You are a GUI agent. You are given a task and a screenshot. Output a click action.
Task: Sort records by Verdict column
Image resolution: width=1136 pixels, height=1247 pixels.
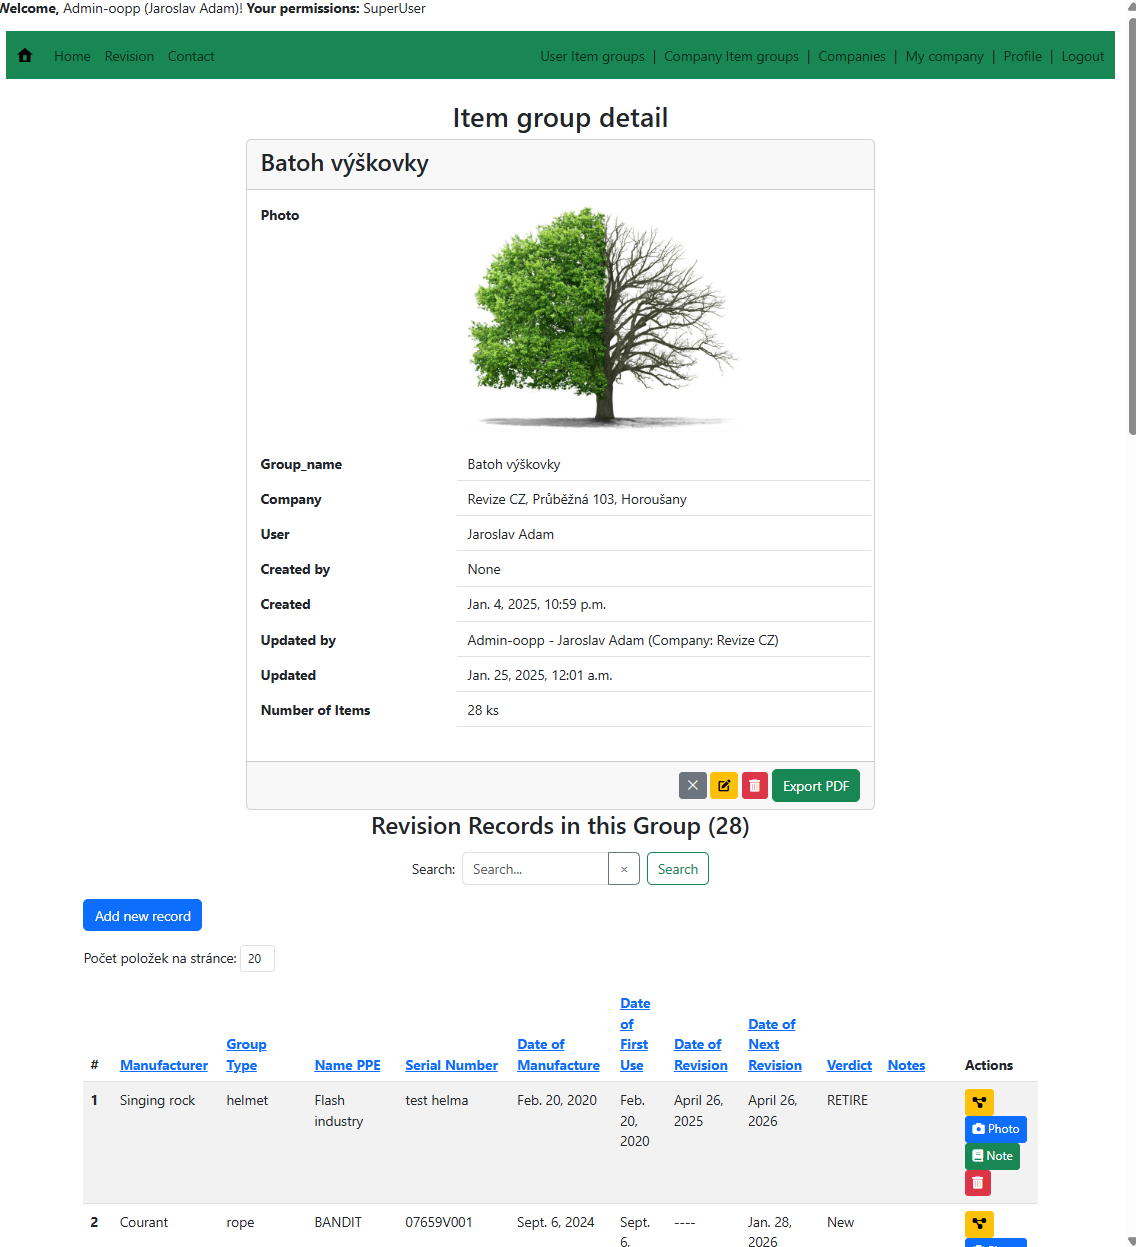point(849,1065)
